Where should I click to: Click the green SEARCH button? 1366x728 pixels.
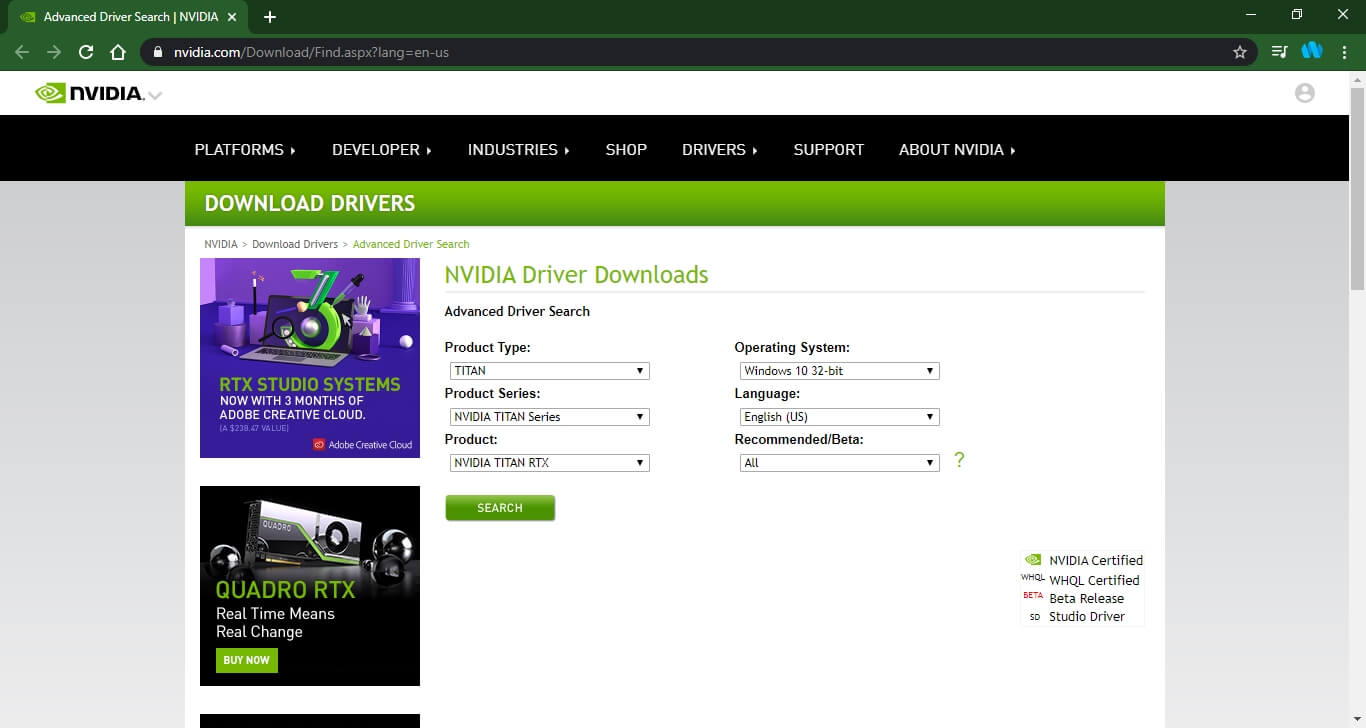click(x=500, y=508)
